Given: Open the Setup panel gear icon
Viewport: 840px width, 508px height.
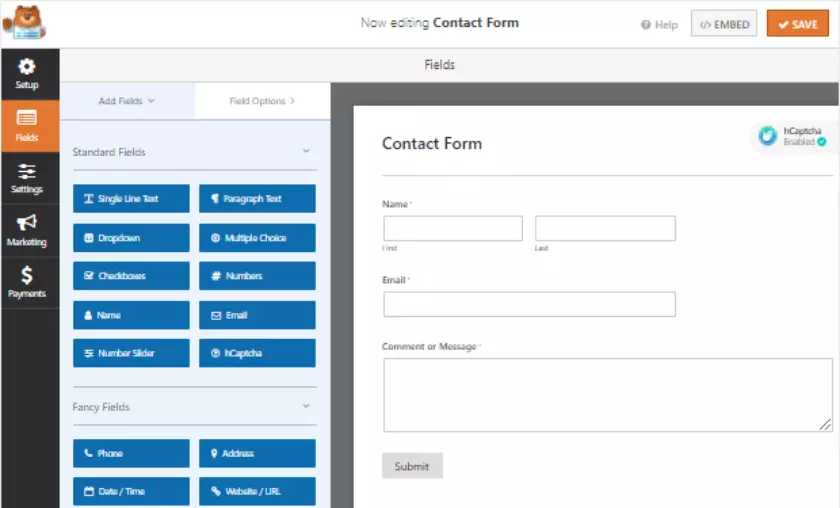Looking at the screenshot, I should pyautogui.click(x=27, y=67).
